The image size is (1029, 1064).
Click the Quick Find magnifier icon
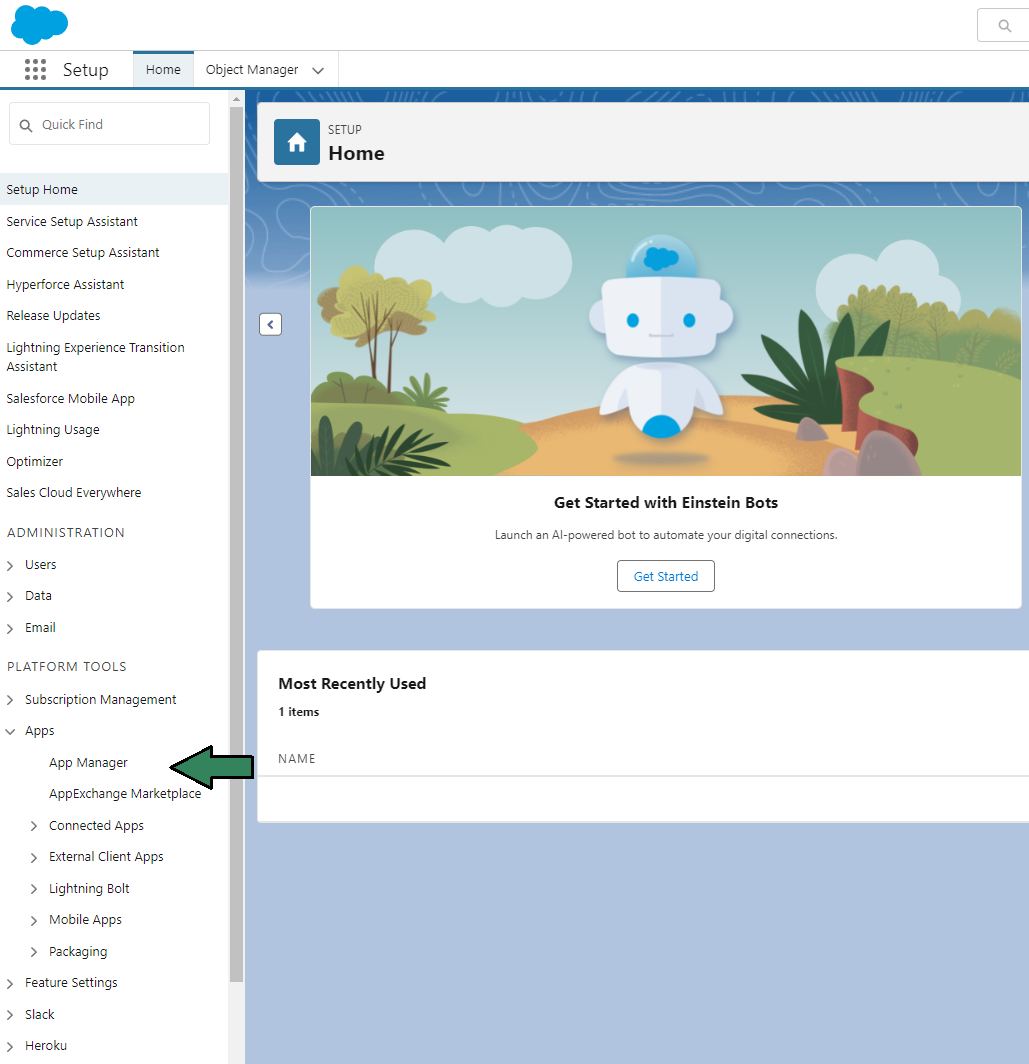point(26,125)
